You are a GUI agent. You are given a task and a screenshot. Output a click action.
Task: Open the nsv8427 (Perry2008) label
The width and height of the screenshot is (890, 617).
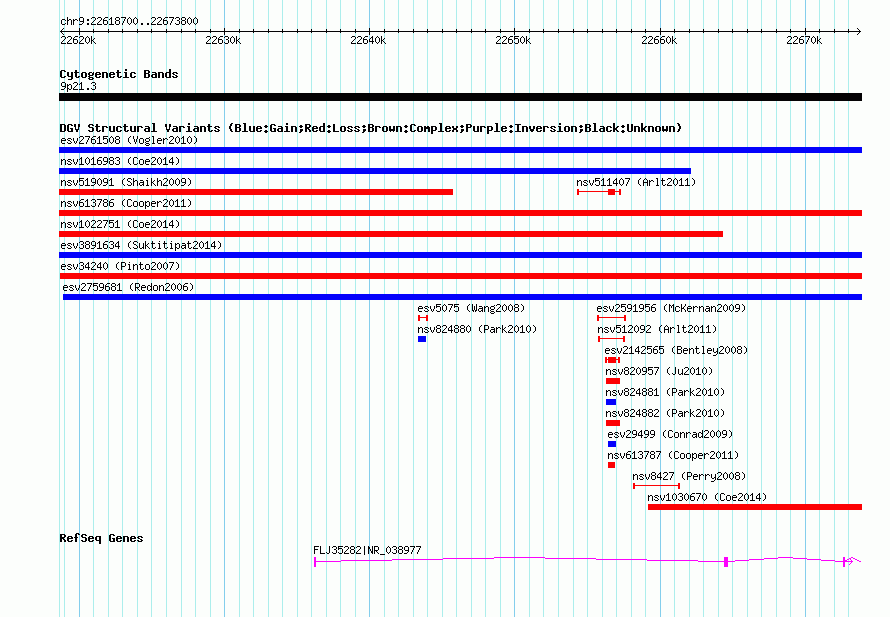pos(689,476)
